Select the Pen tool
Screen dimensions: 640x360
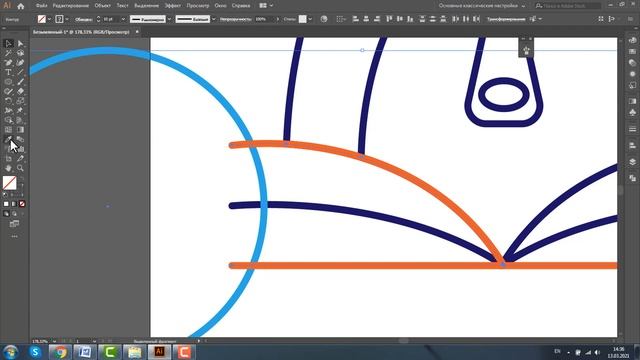click(x=8, y=63)
